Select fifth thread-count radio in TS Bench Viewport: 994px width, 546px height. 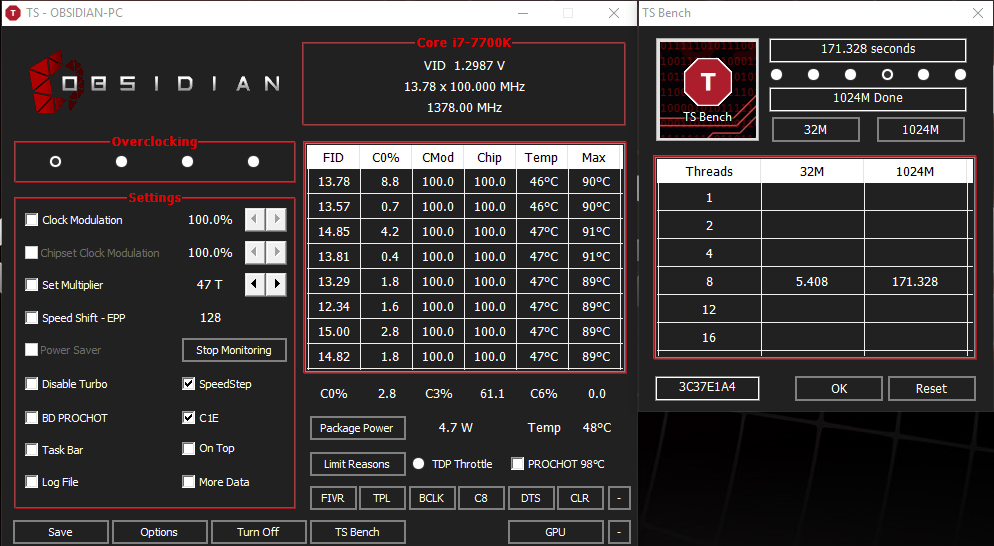click(924, 75)
